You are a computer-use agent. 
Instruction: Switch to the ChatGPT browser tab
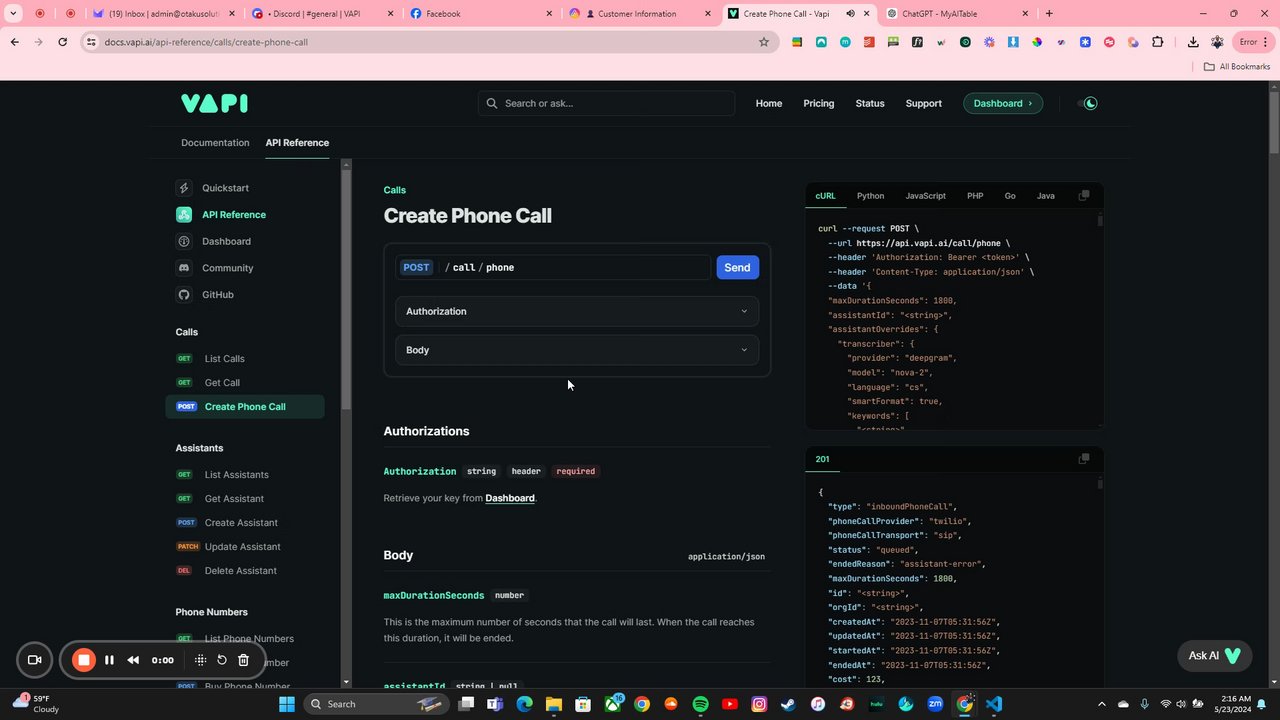(x=958, y=14)
